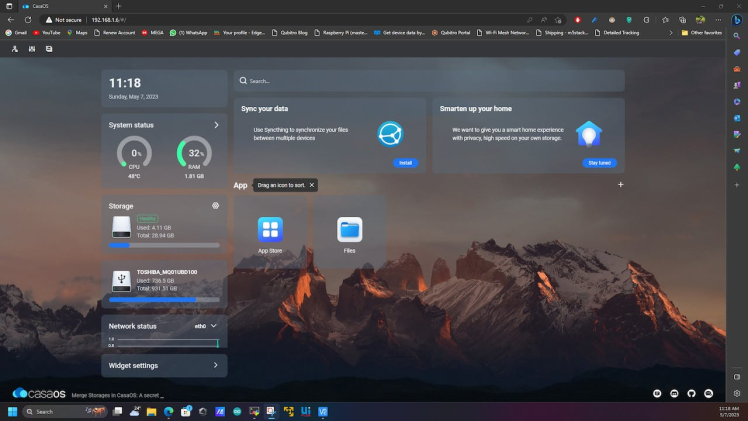This screenshot has width=748, height=421.
Task: Open the CasaOS GitHub link icon
Action: 691,393
